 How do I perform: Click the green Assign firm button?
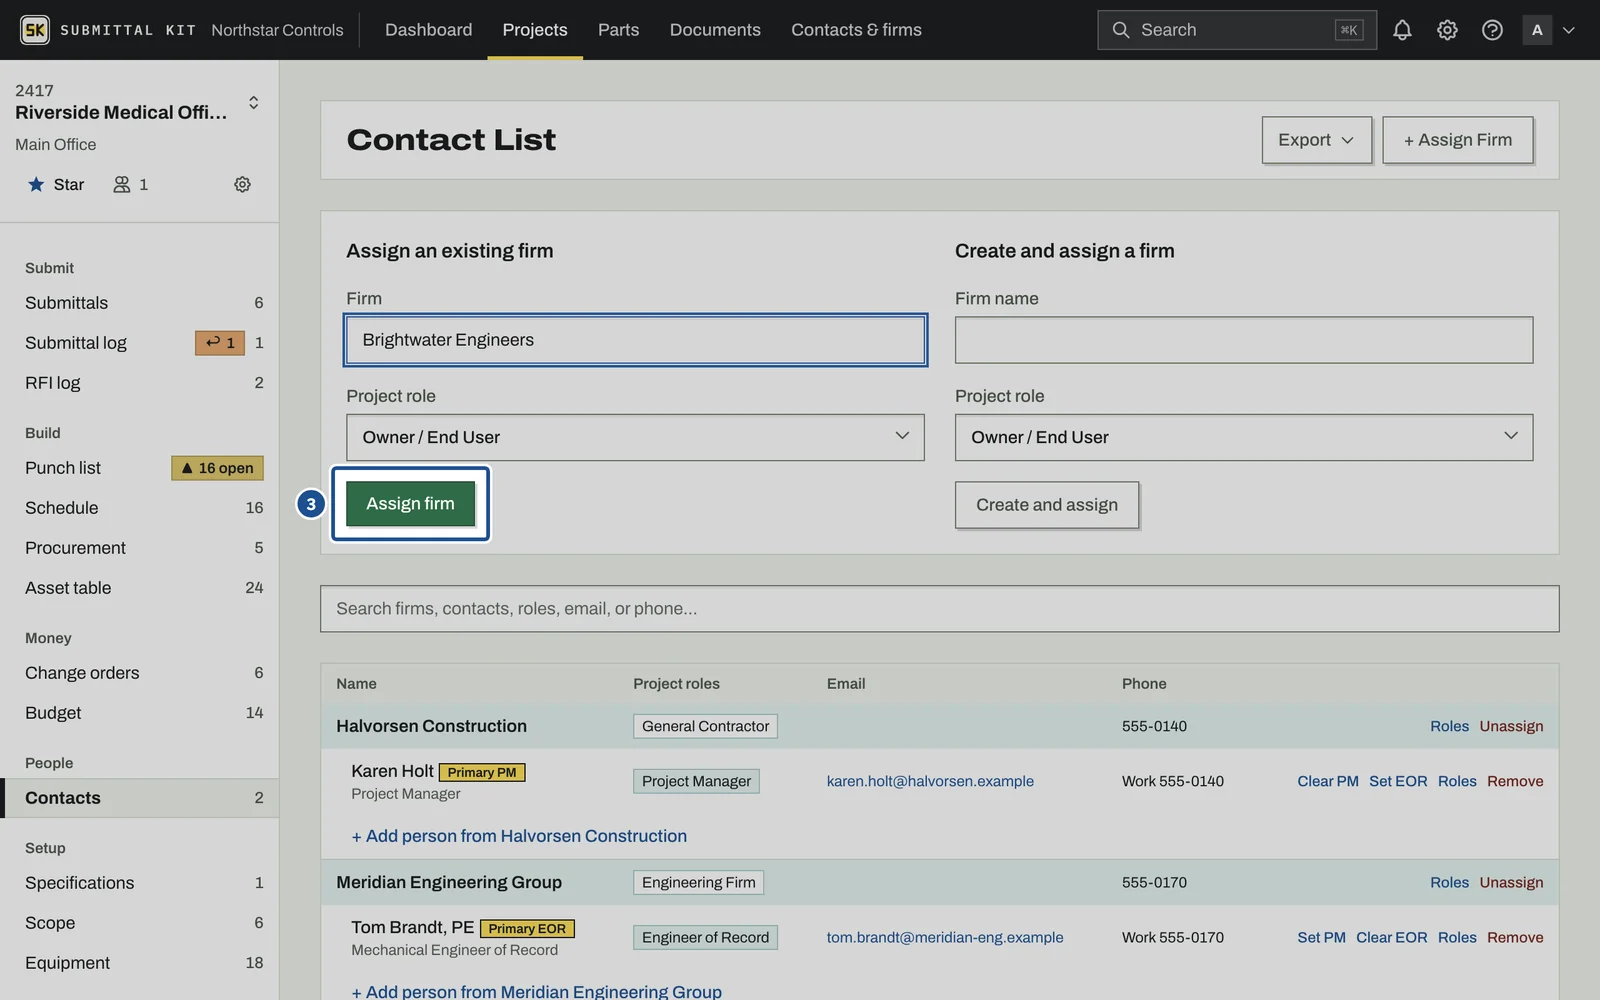[x=410, y=504]
